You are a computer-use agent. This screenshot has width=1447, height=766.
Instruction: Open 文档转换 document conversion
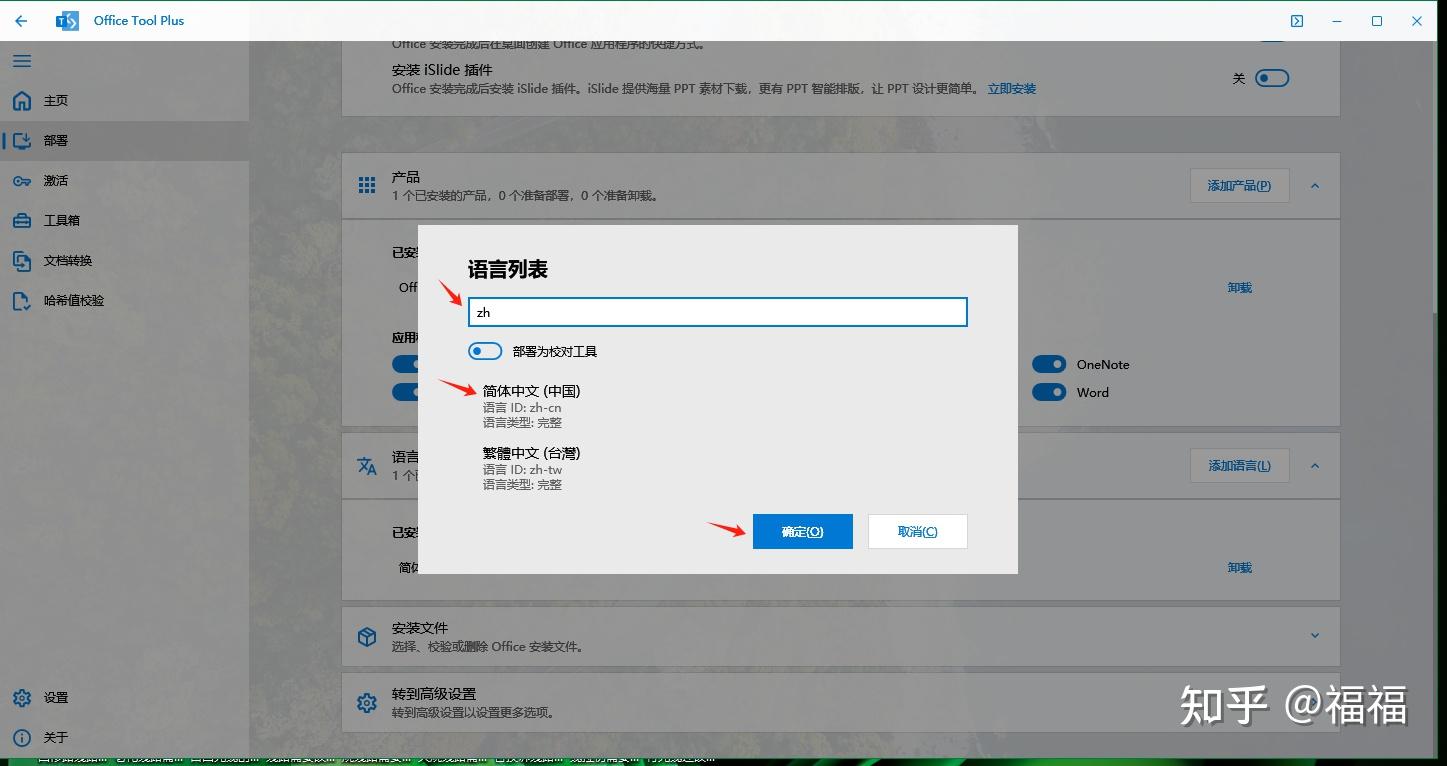click(x=124, y=260)
